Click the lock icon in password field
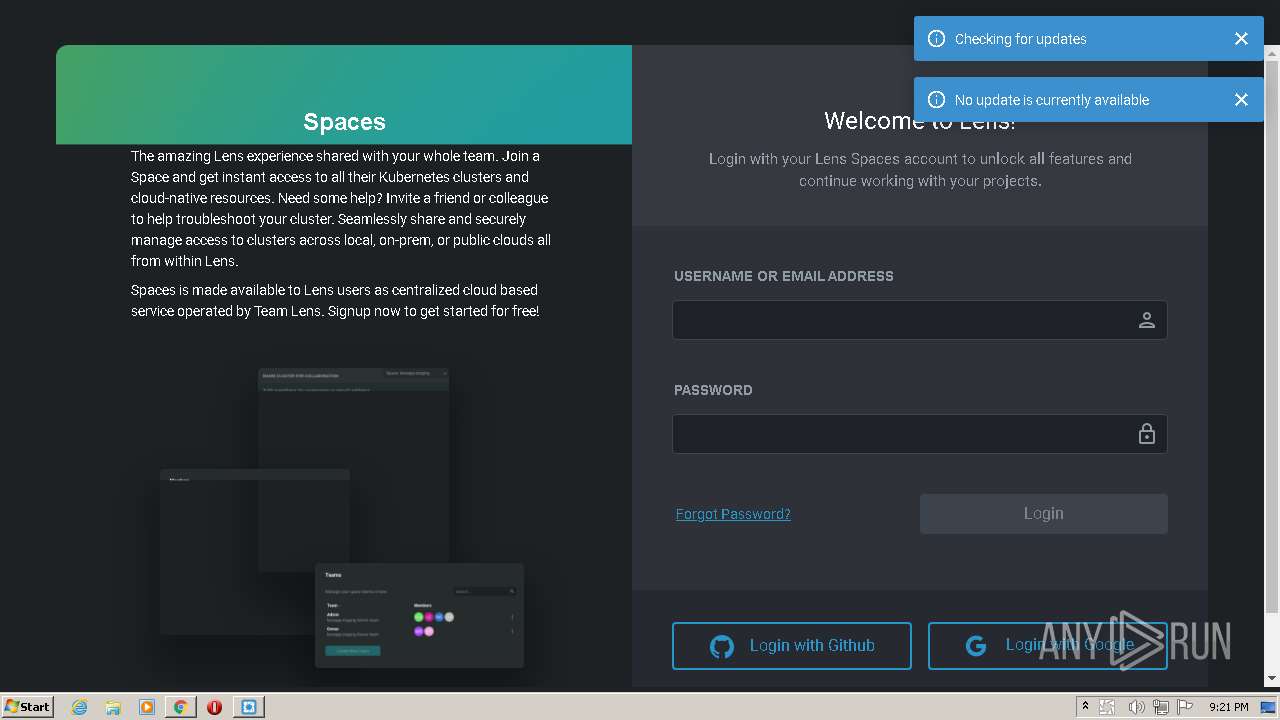 click(x=1147, y=434)
